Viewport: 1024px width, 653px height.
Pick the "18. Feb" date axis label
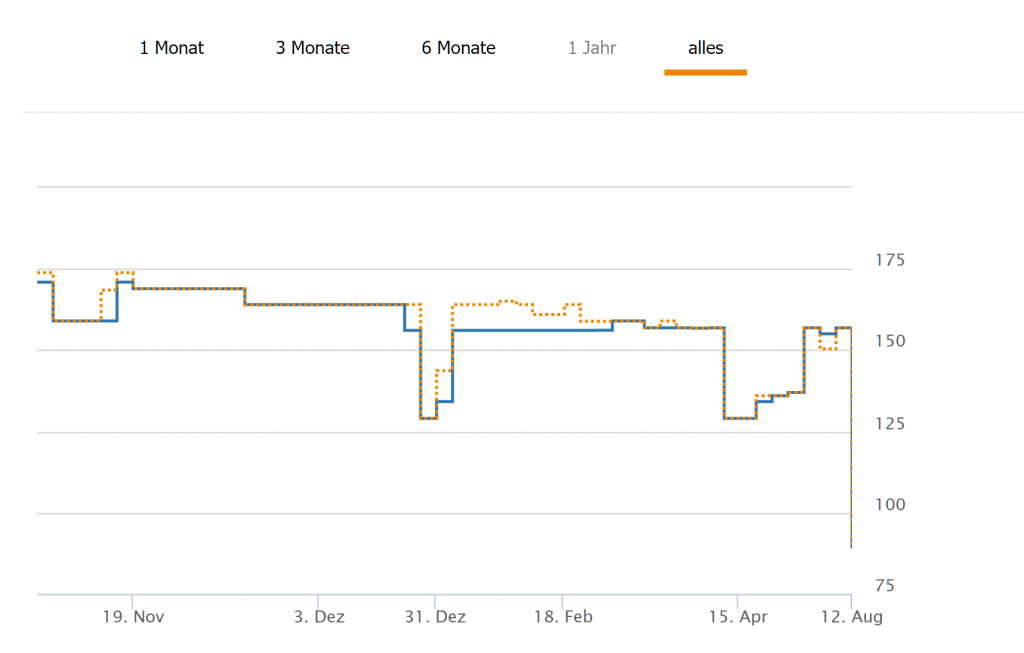(563, 617)
